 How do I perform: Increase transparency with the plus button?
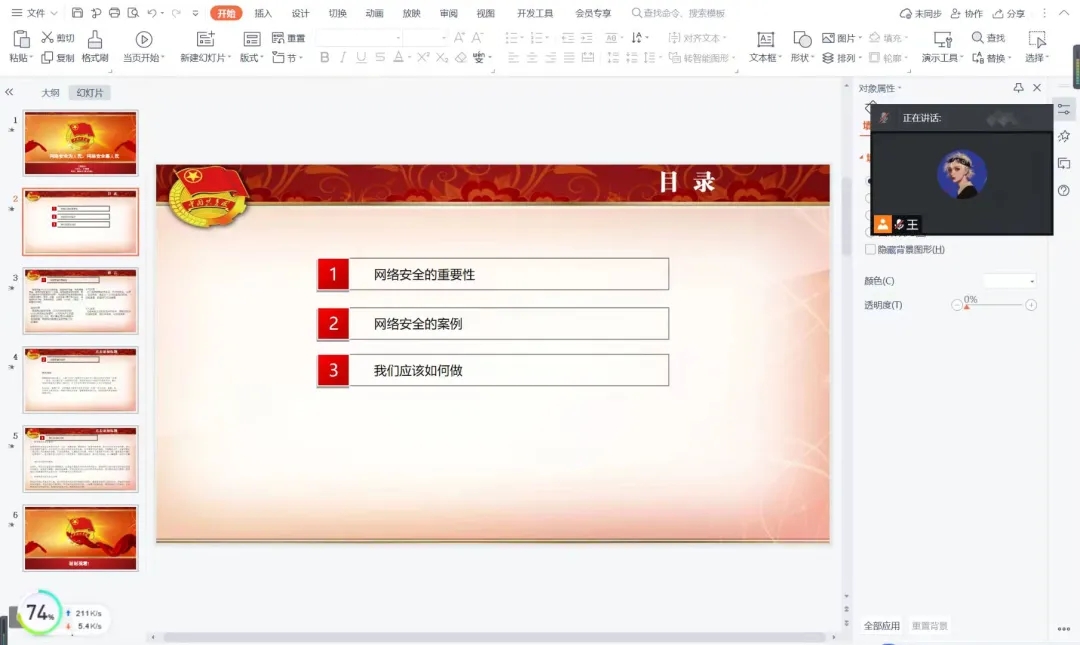pyautogui.click(x=1031, y=305)
